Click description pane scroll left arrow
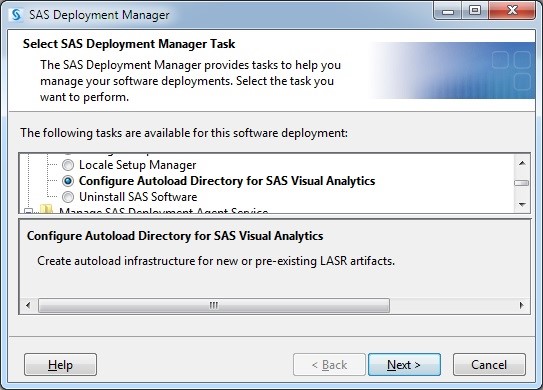 (28, 305)
